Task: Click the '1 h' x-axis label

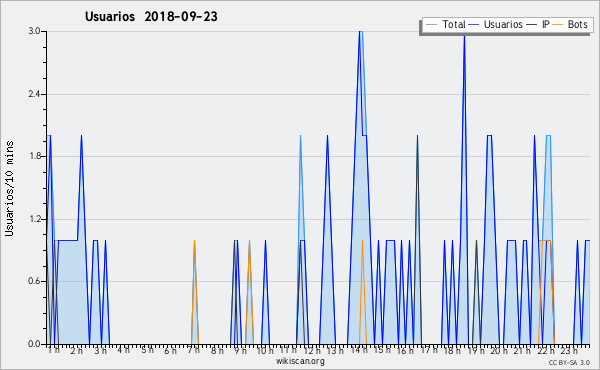Action: click(54, 350)
